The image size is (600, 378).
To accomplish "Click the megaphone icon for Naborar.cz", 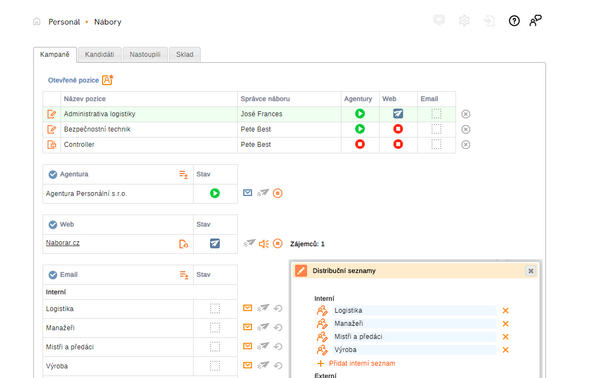I will click(264, 244).
